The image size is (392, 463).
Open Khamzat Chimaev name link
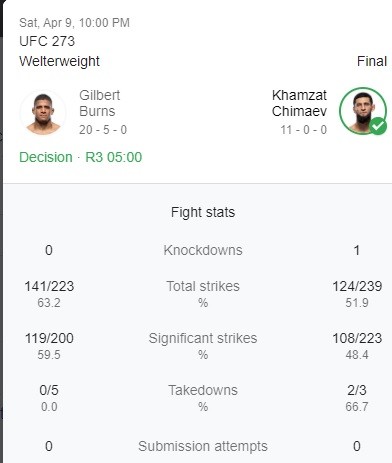pos(299,103)
